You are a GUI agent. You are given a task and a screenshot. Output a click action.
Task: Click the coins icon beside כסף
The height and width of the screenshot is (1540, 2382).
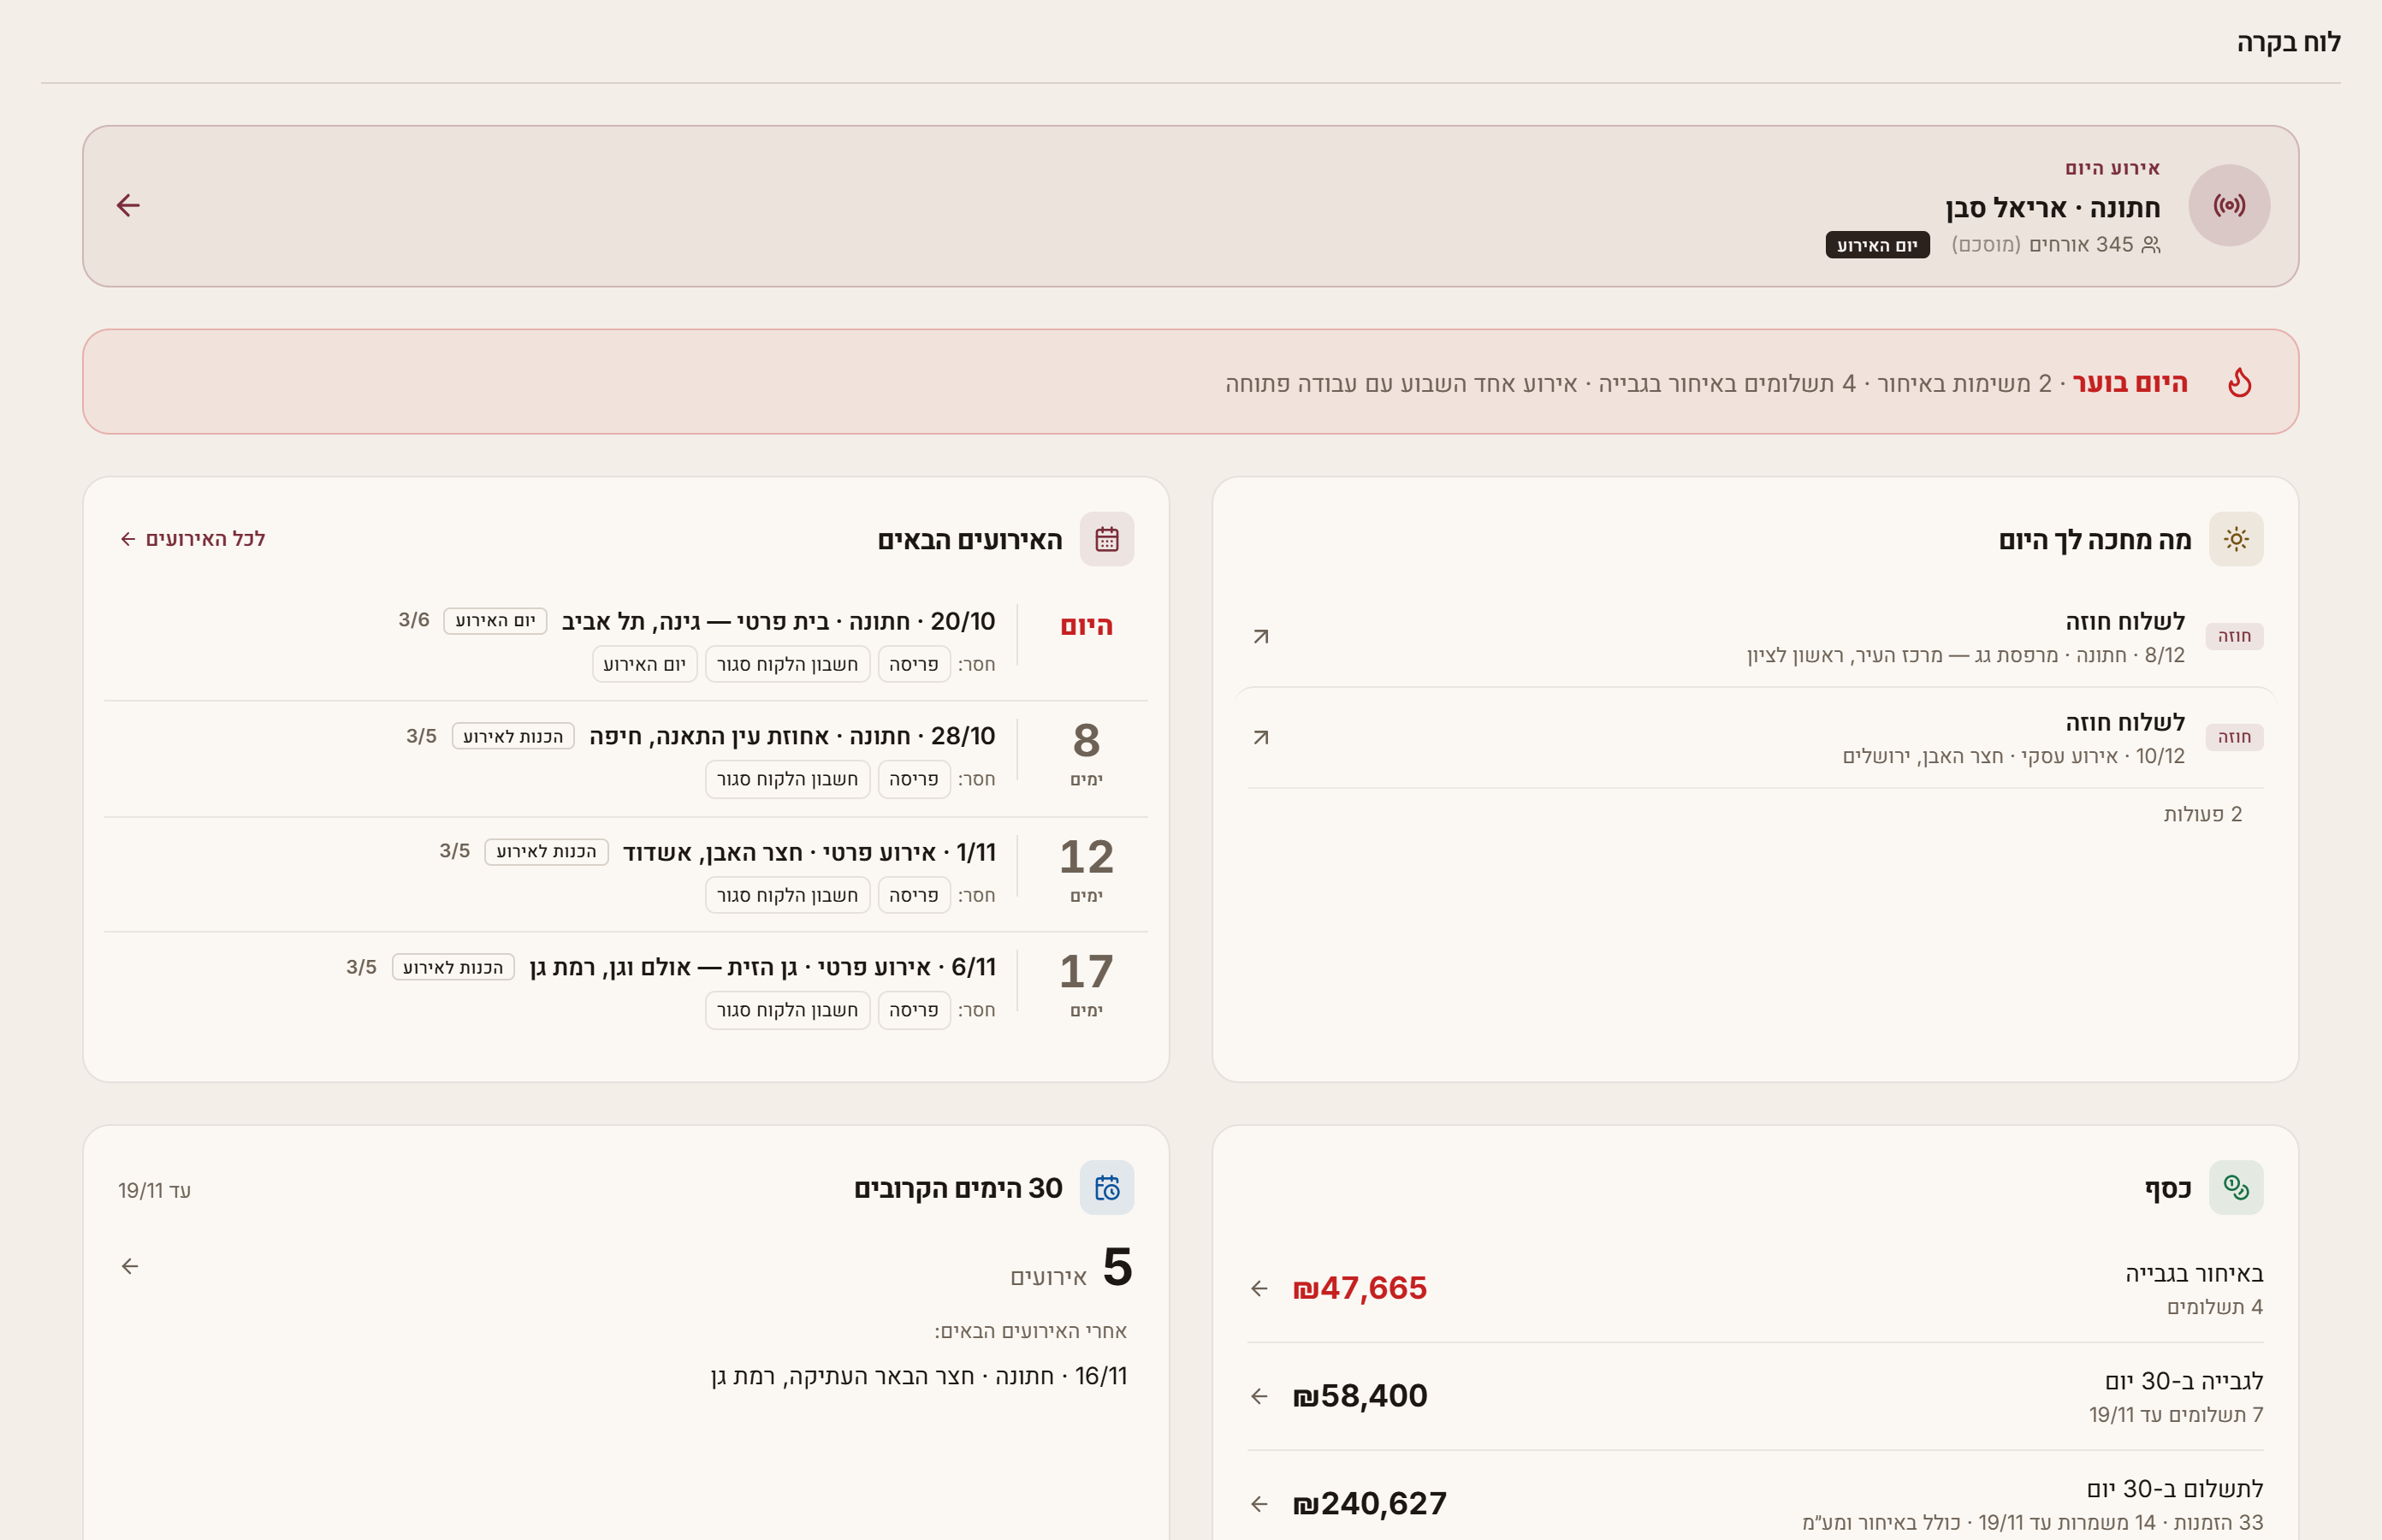pyautogui.click(x=2236, y=1188)
